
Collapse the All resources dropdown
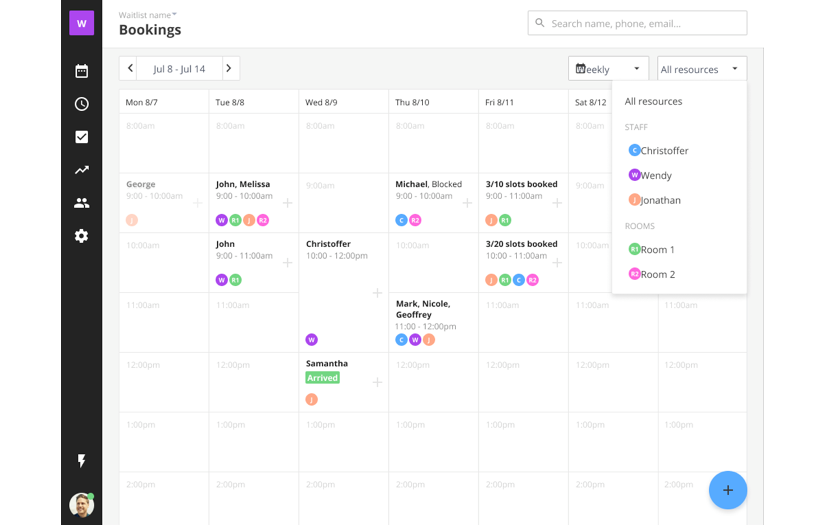pyautogui.click(x=702, y=69)
